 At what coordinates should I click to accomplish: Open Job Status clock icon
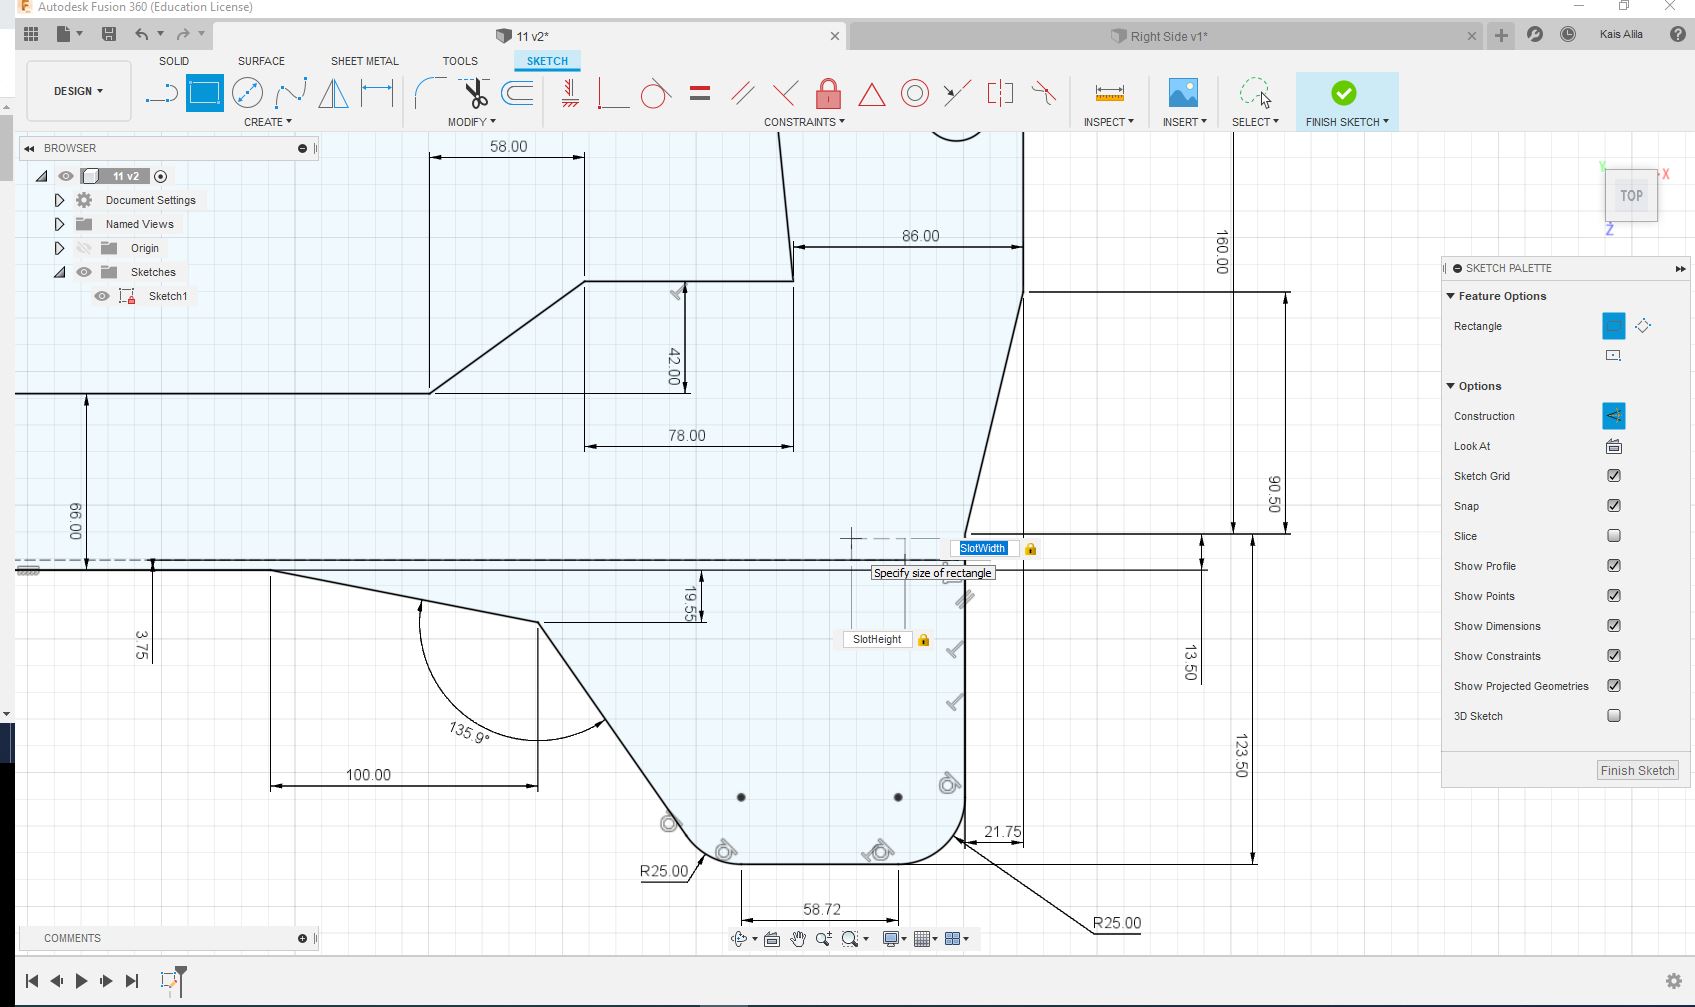1568,35
